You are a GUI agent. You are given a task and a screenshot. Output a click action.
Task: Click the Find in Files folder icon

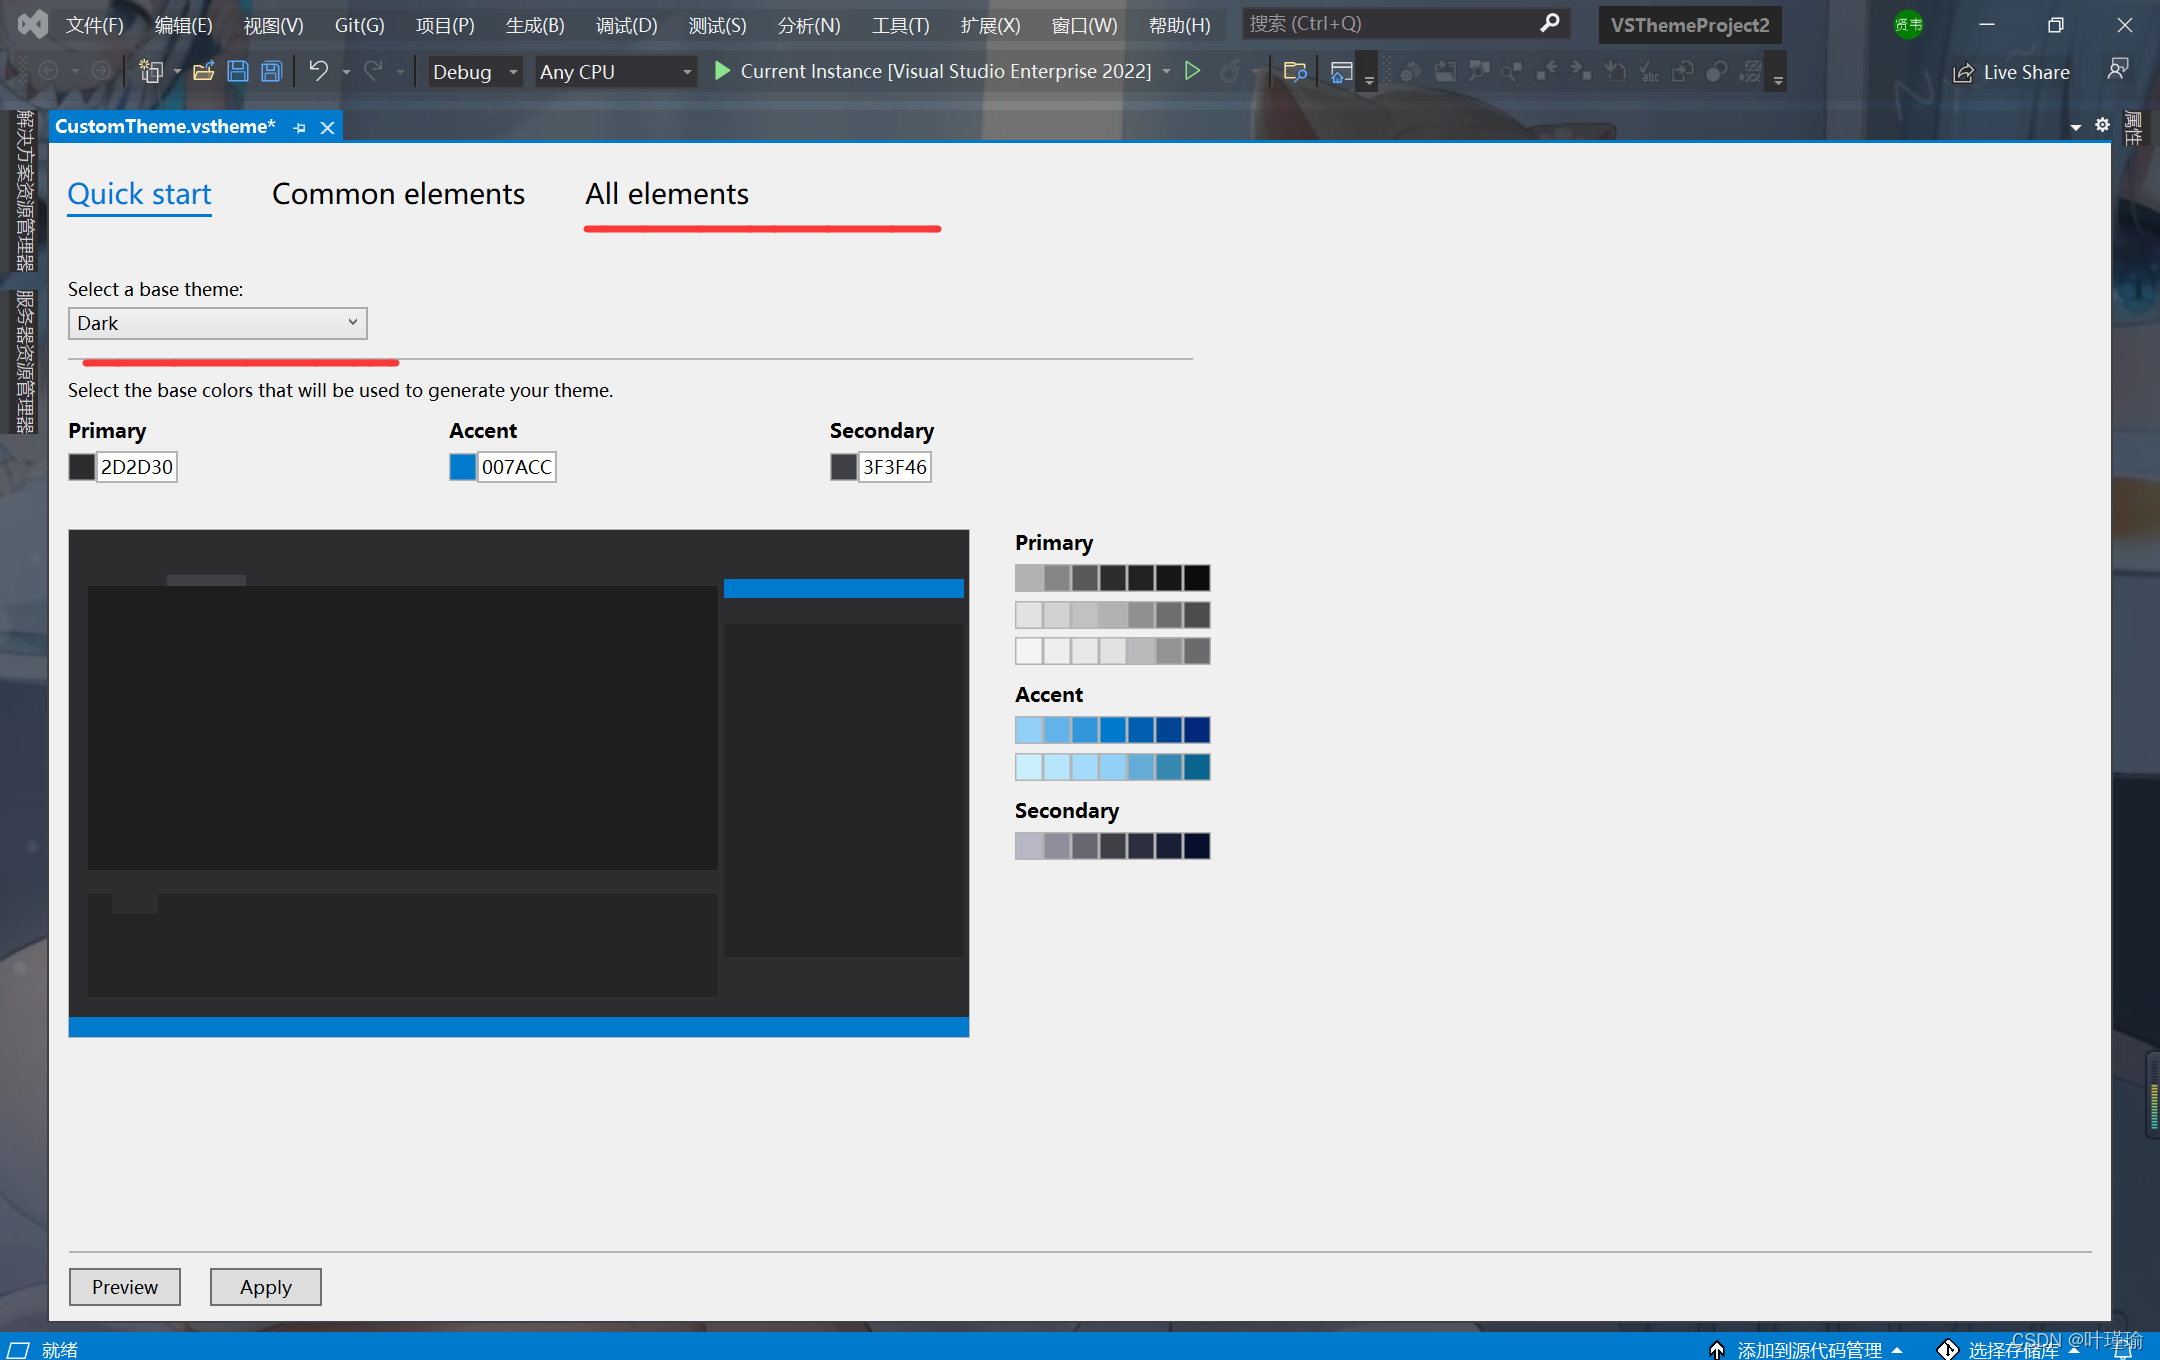[1295, 71]
